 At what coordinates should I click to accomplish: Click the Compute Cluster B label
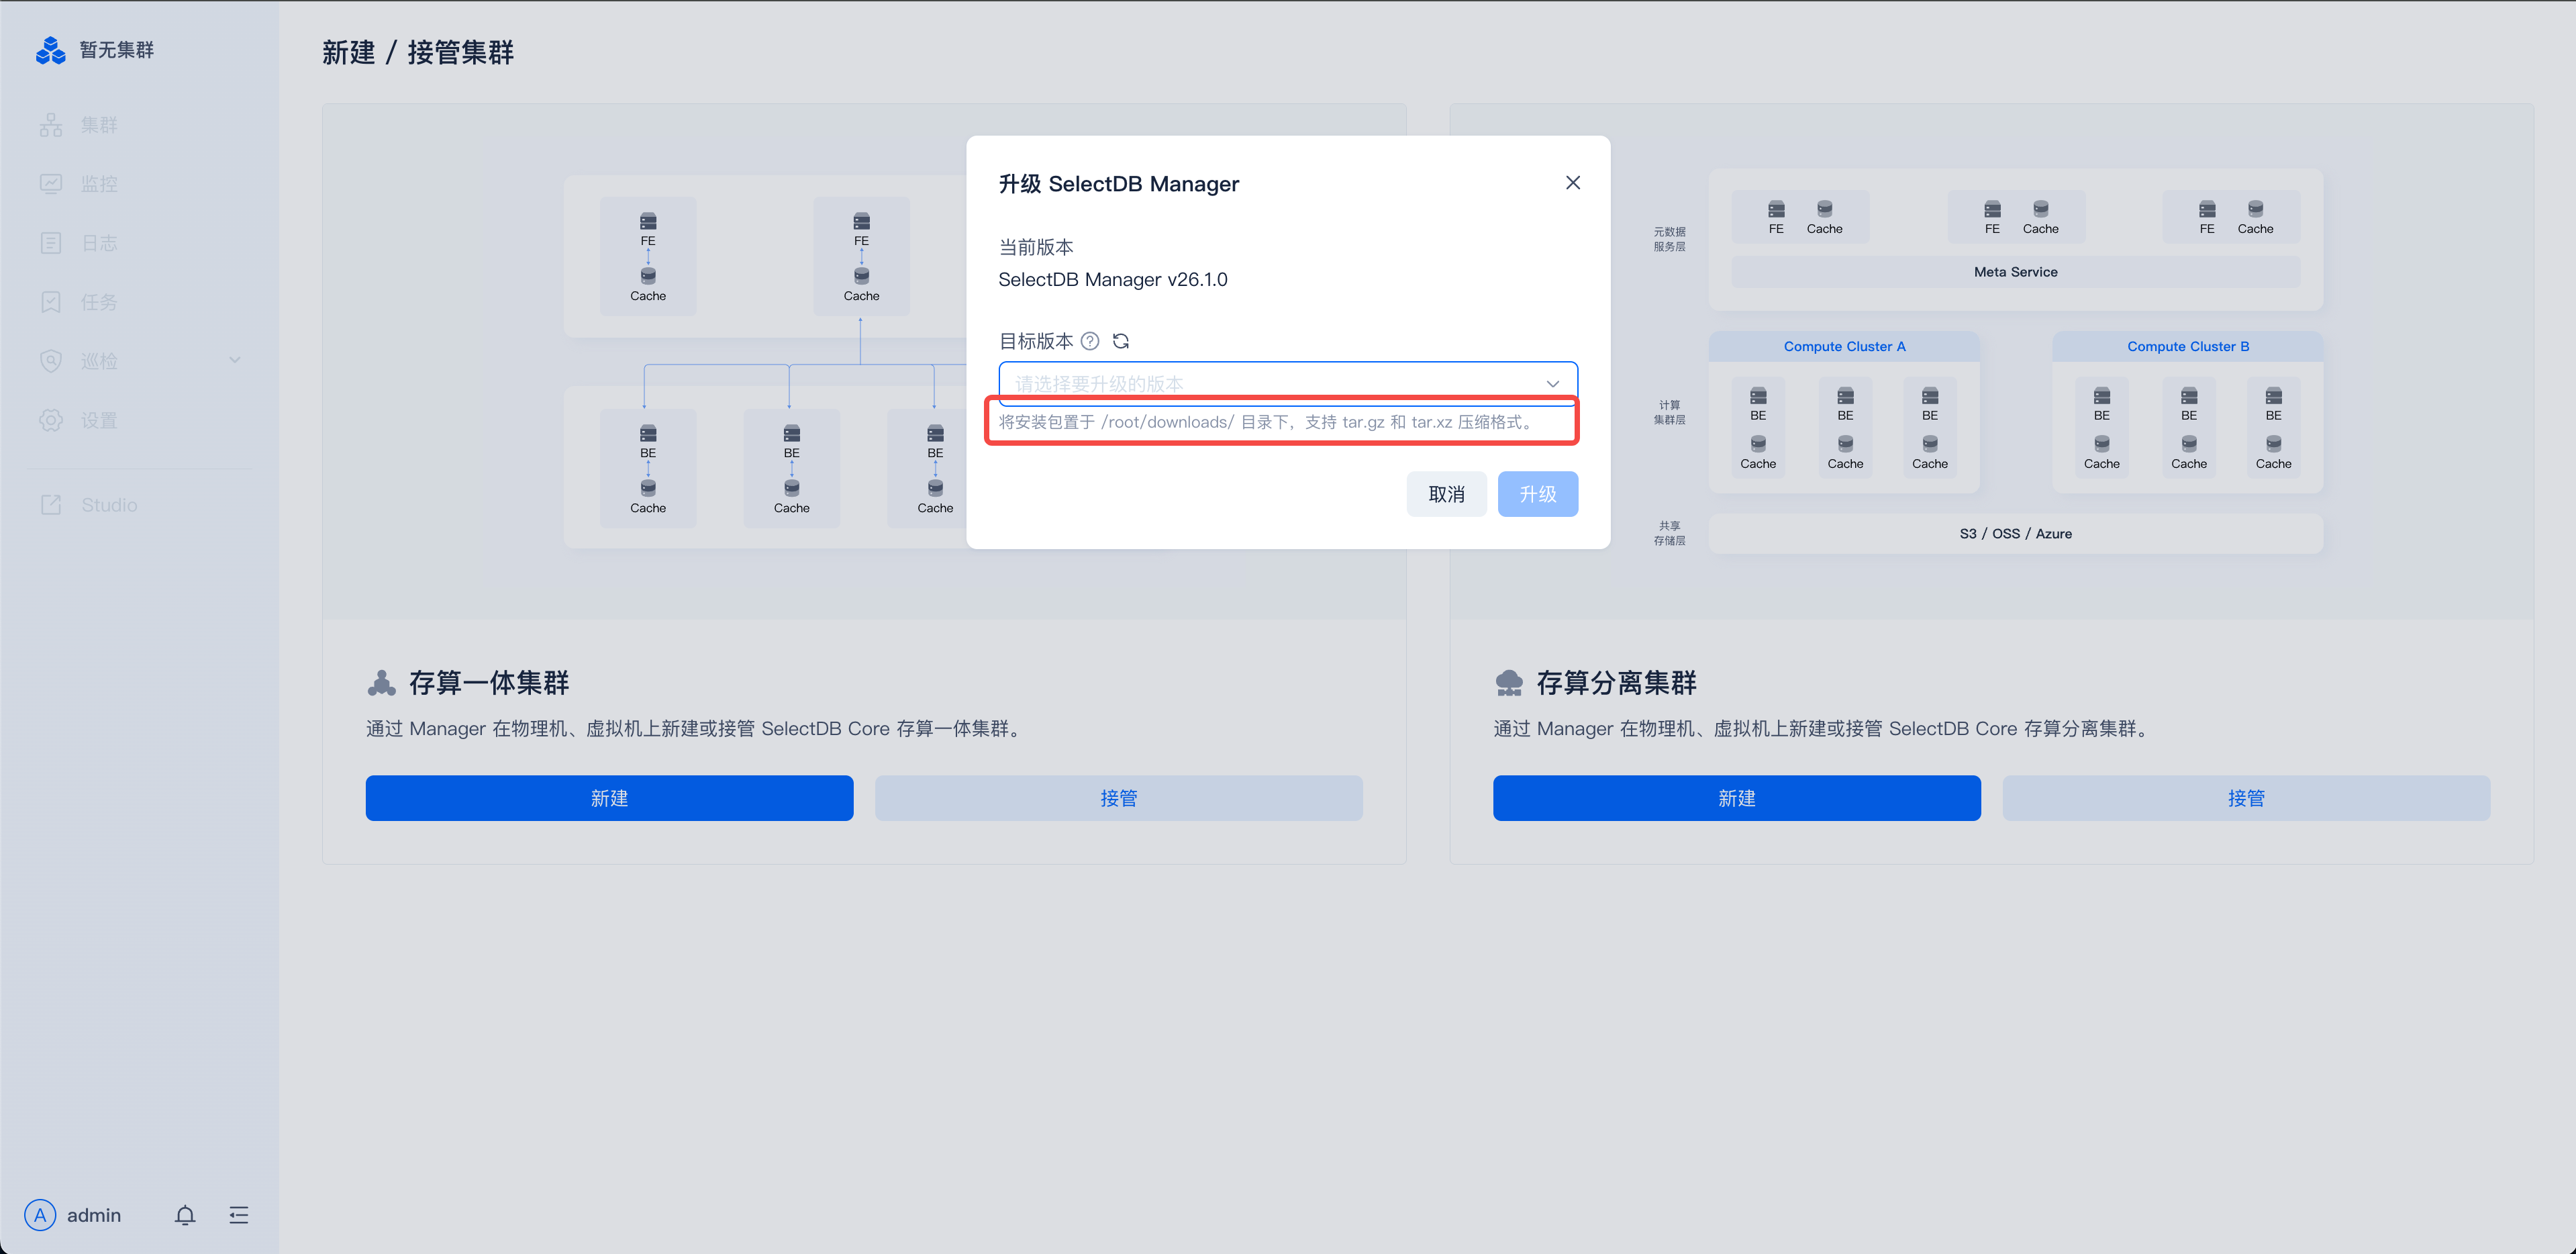[2188, 346]
